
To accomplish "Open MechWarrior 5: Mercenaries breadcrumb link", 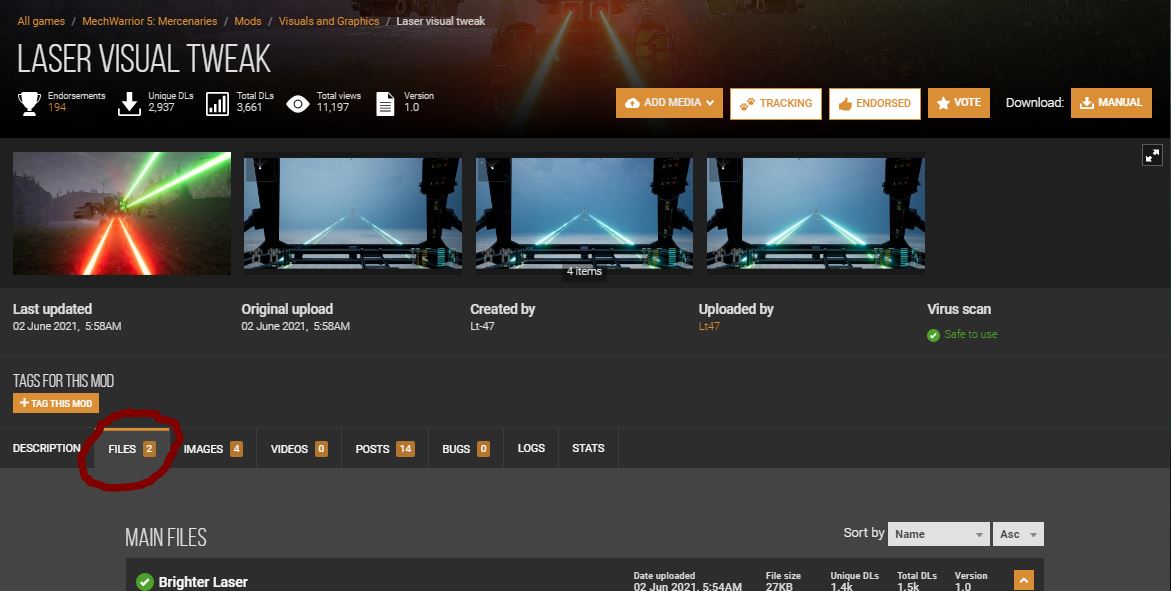I will point(149,21).
